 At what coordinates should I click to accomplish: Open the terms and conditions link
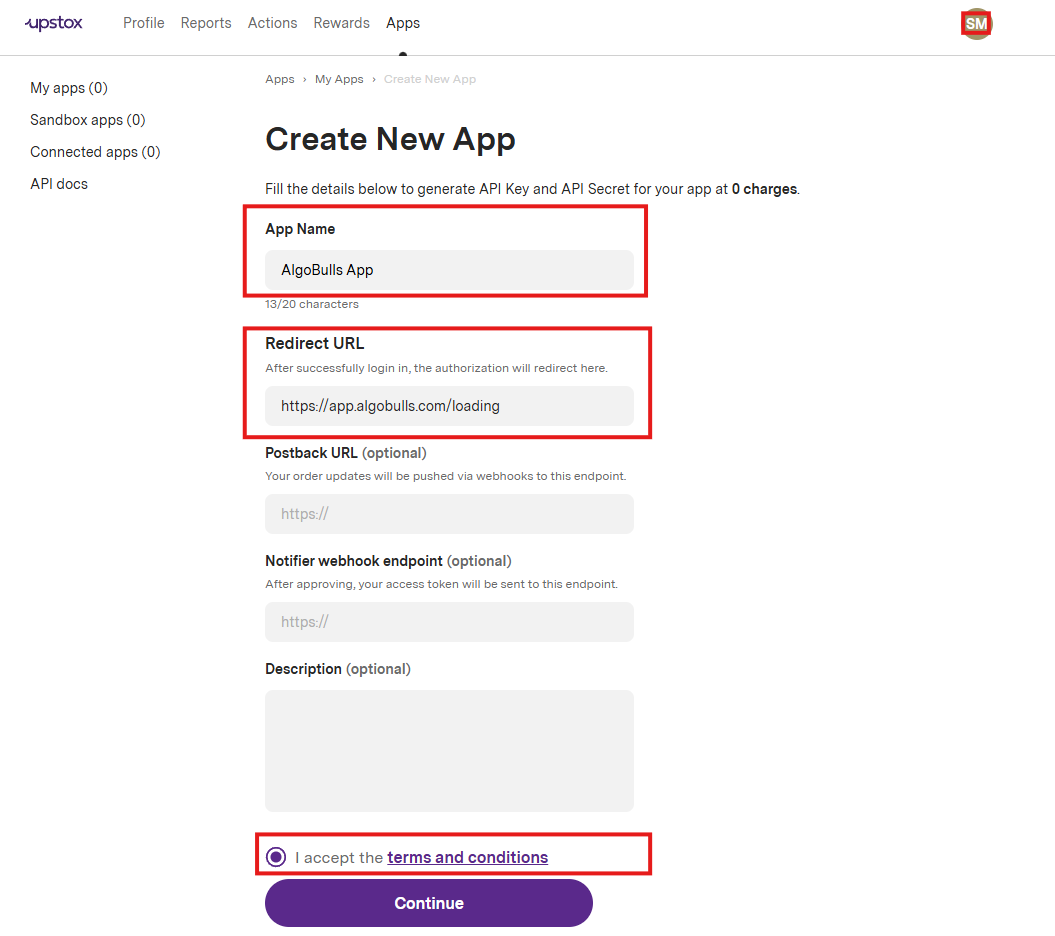tap(468, 857)
